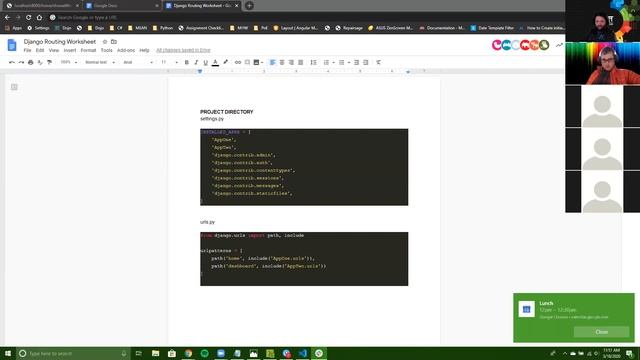Go to the browser home page
640x360 pixels.
coord(39,17)
